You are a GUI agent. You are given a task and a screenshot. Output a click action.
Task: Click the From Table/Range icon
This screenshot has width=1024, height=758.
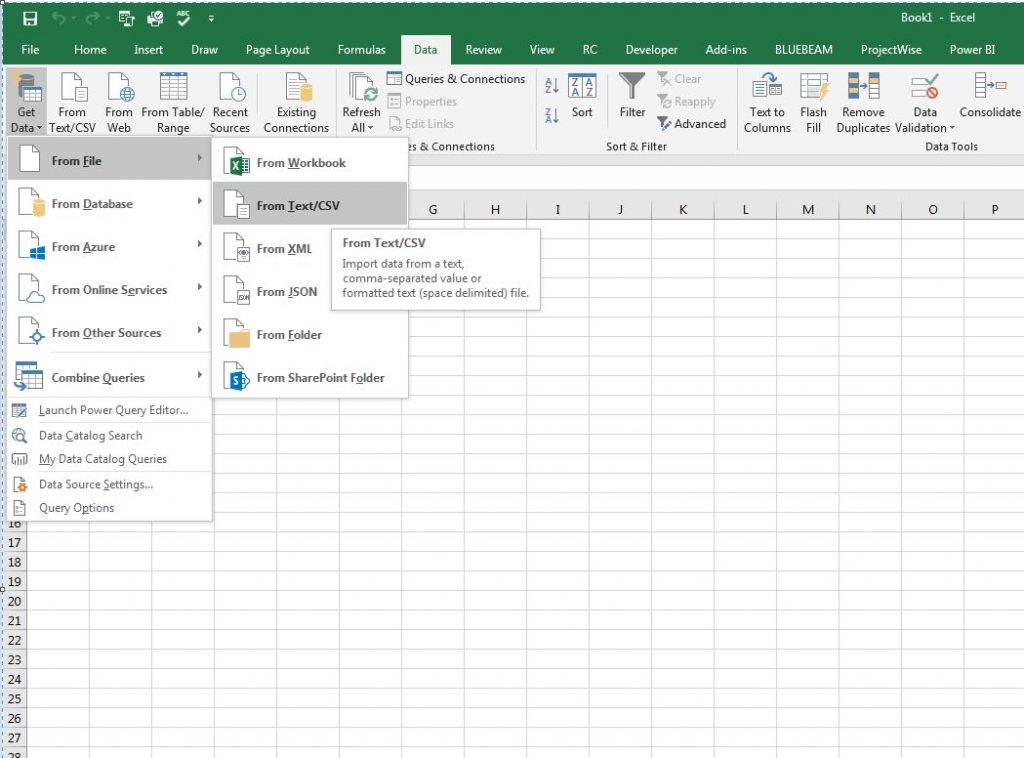(173, 102)
